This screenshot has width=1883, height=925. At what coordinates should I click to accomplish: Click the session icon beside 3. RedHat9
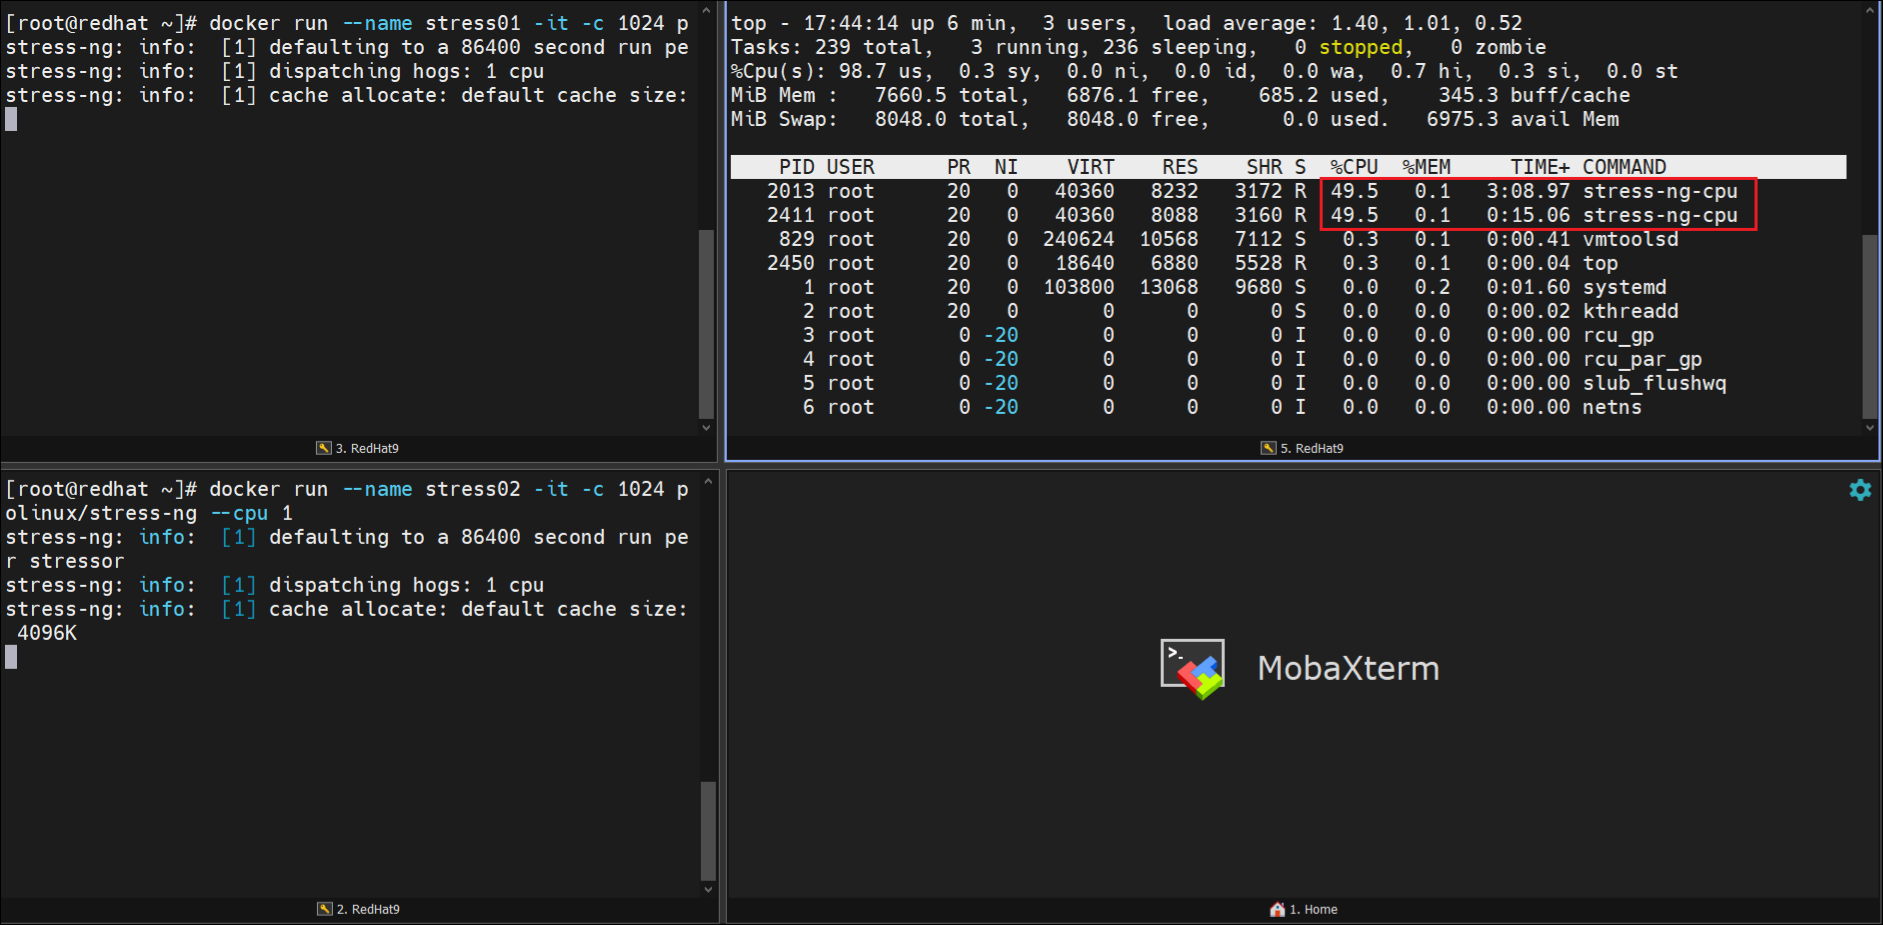coord(324,448)
